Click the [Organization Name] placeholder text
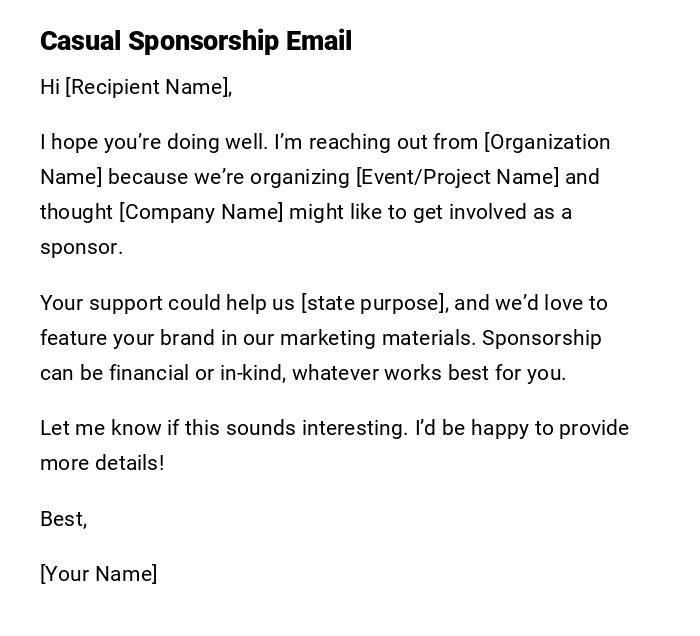This screenshot has height=636, width=700. click(547, 142)
